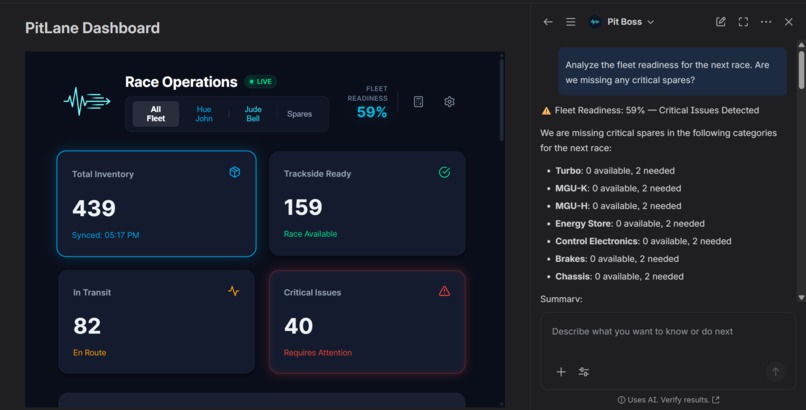Click the 439 total inventory value

(94, 208)
